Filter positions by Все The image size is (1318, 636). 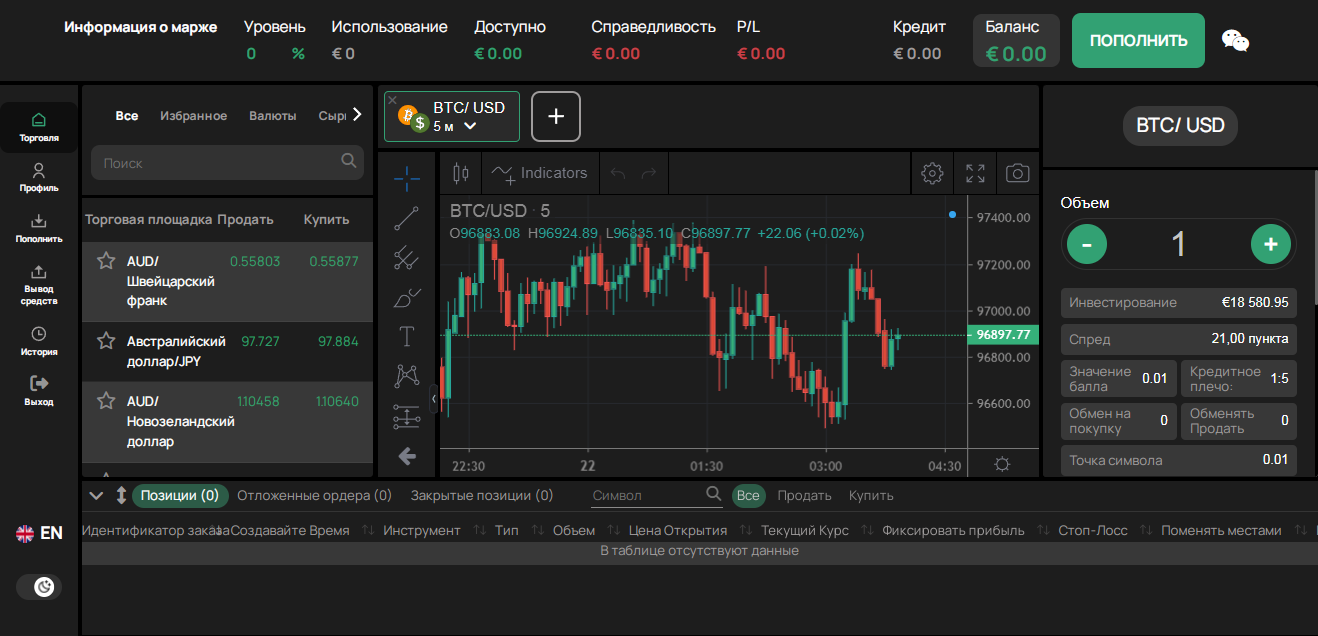[x=748, y=495]
